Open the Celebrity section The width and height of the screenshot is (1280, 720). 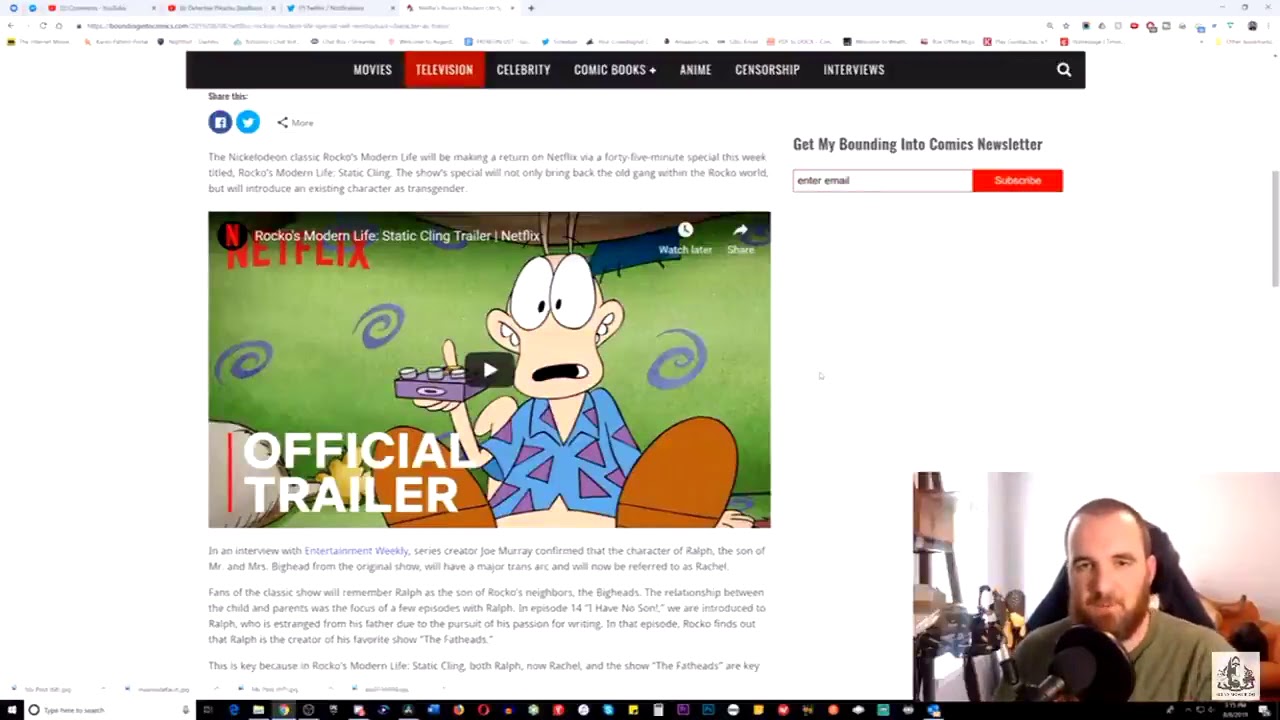[523, 70]
